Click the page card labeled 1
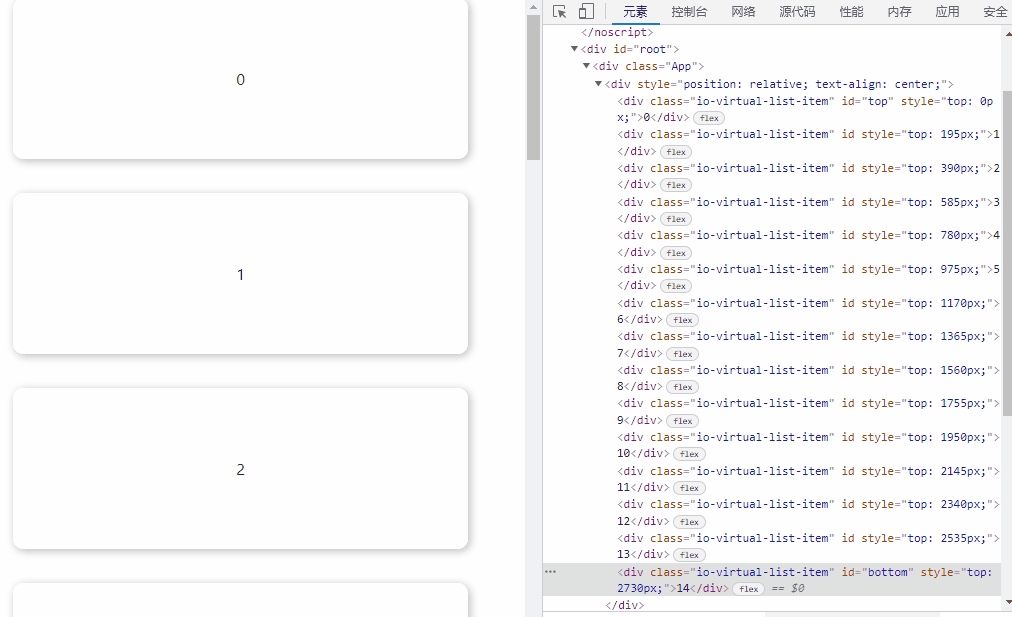Viewport: 1012px width, 617px height. coord(240,274)
